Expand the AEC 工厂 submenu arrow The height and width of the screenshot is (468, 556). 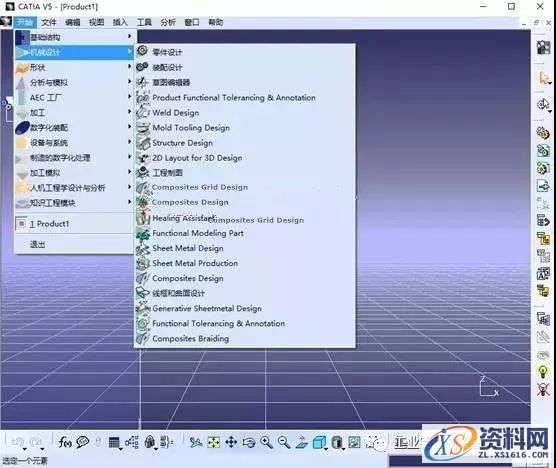[129, 96]
